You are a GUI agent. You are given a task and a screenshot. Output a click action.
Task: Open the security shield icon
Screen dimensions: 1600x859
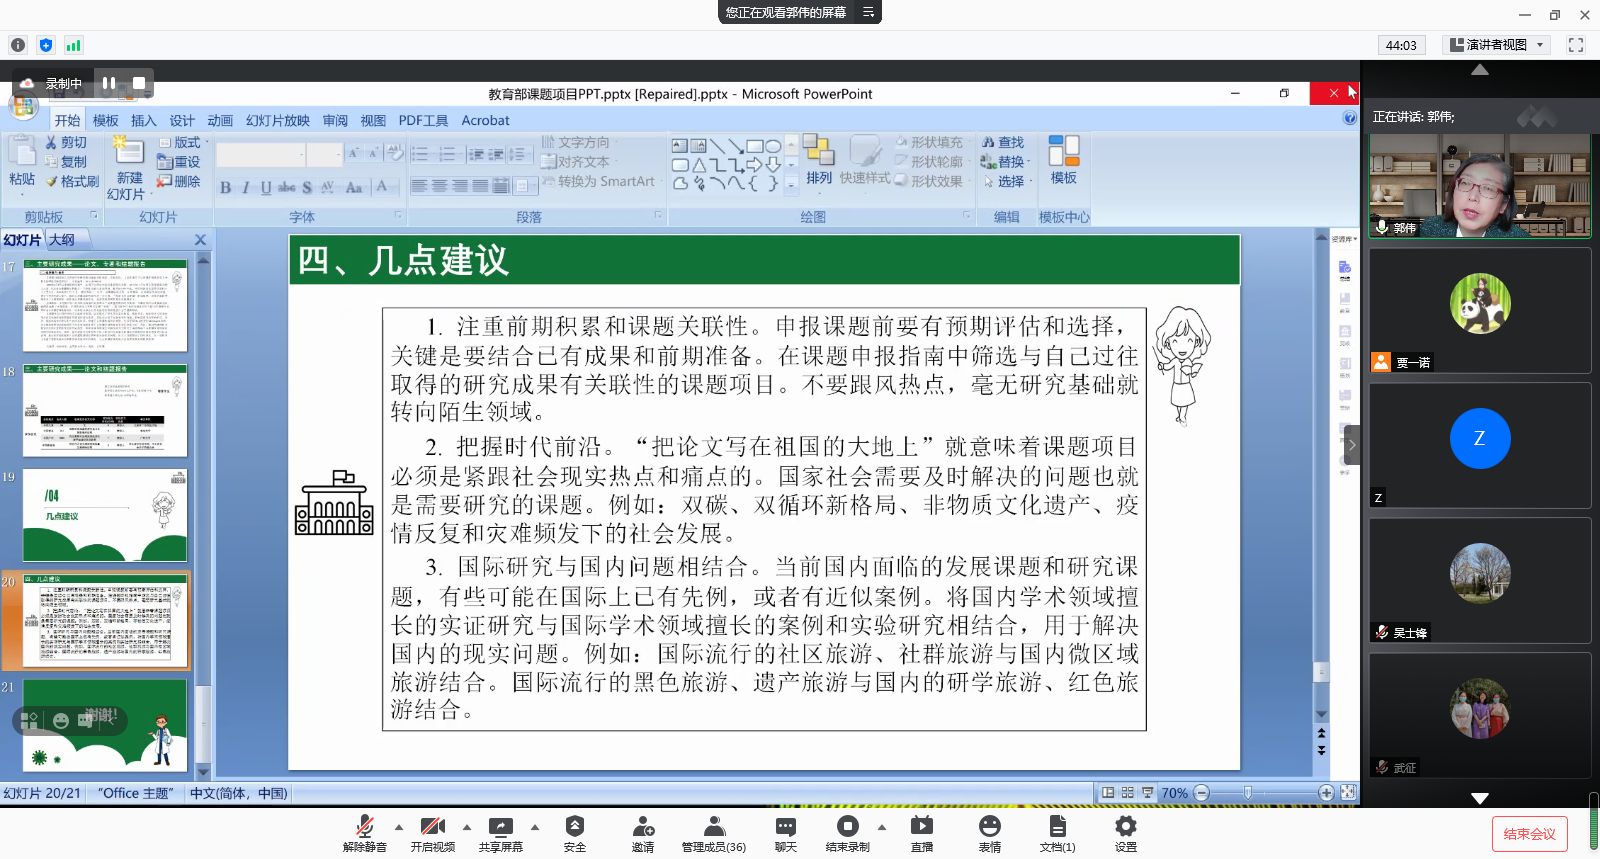tap(574, 827)
